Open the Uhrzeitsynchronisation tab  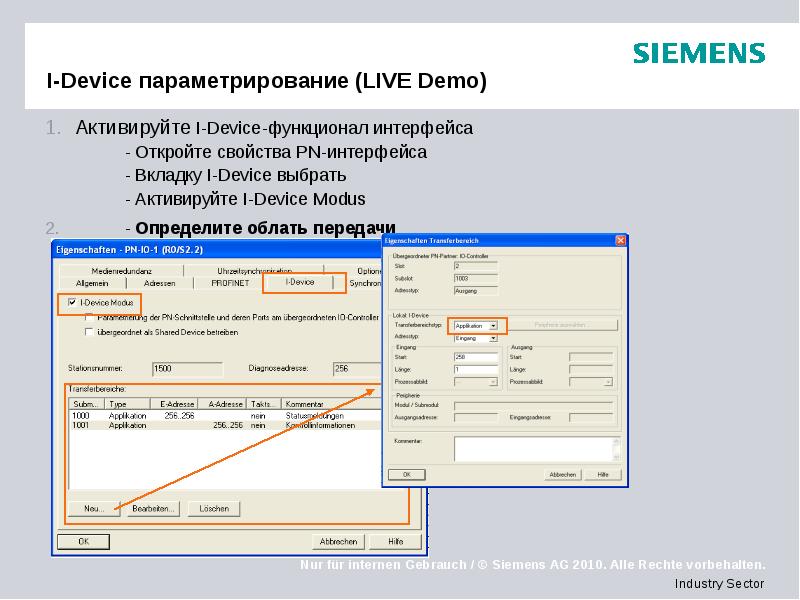pyautogui.click(x=255, y=269)
